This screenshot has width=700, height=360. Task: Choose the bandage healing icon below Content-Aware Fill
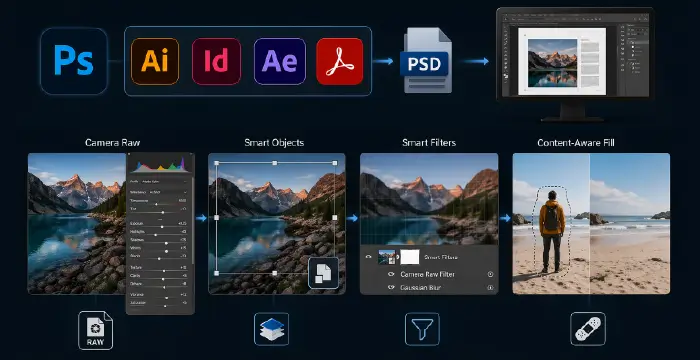(588, 329)
